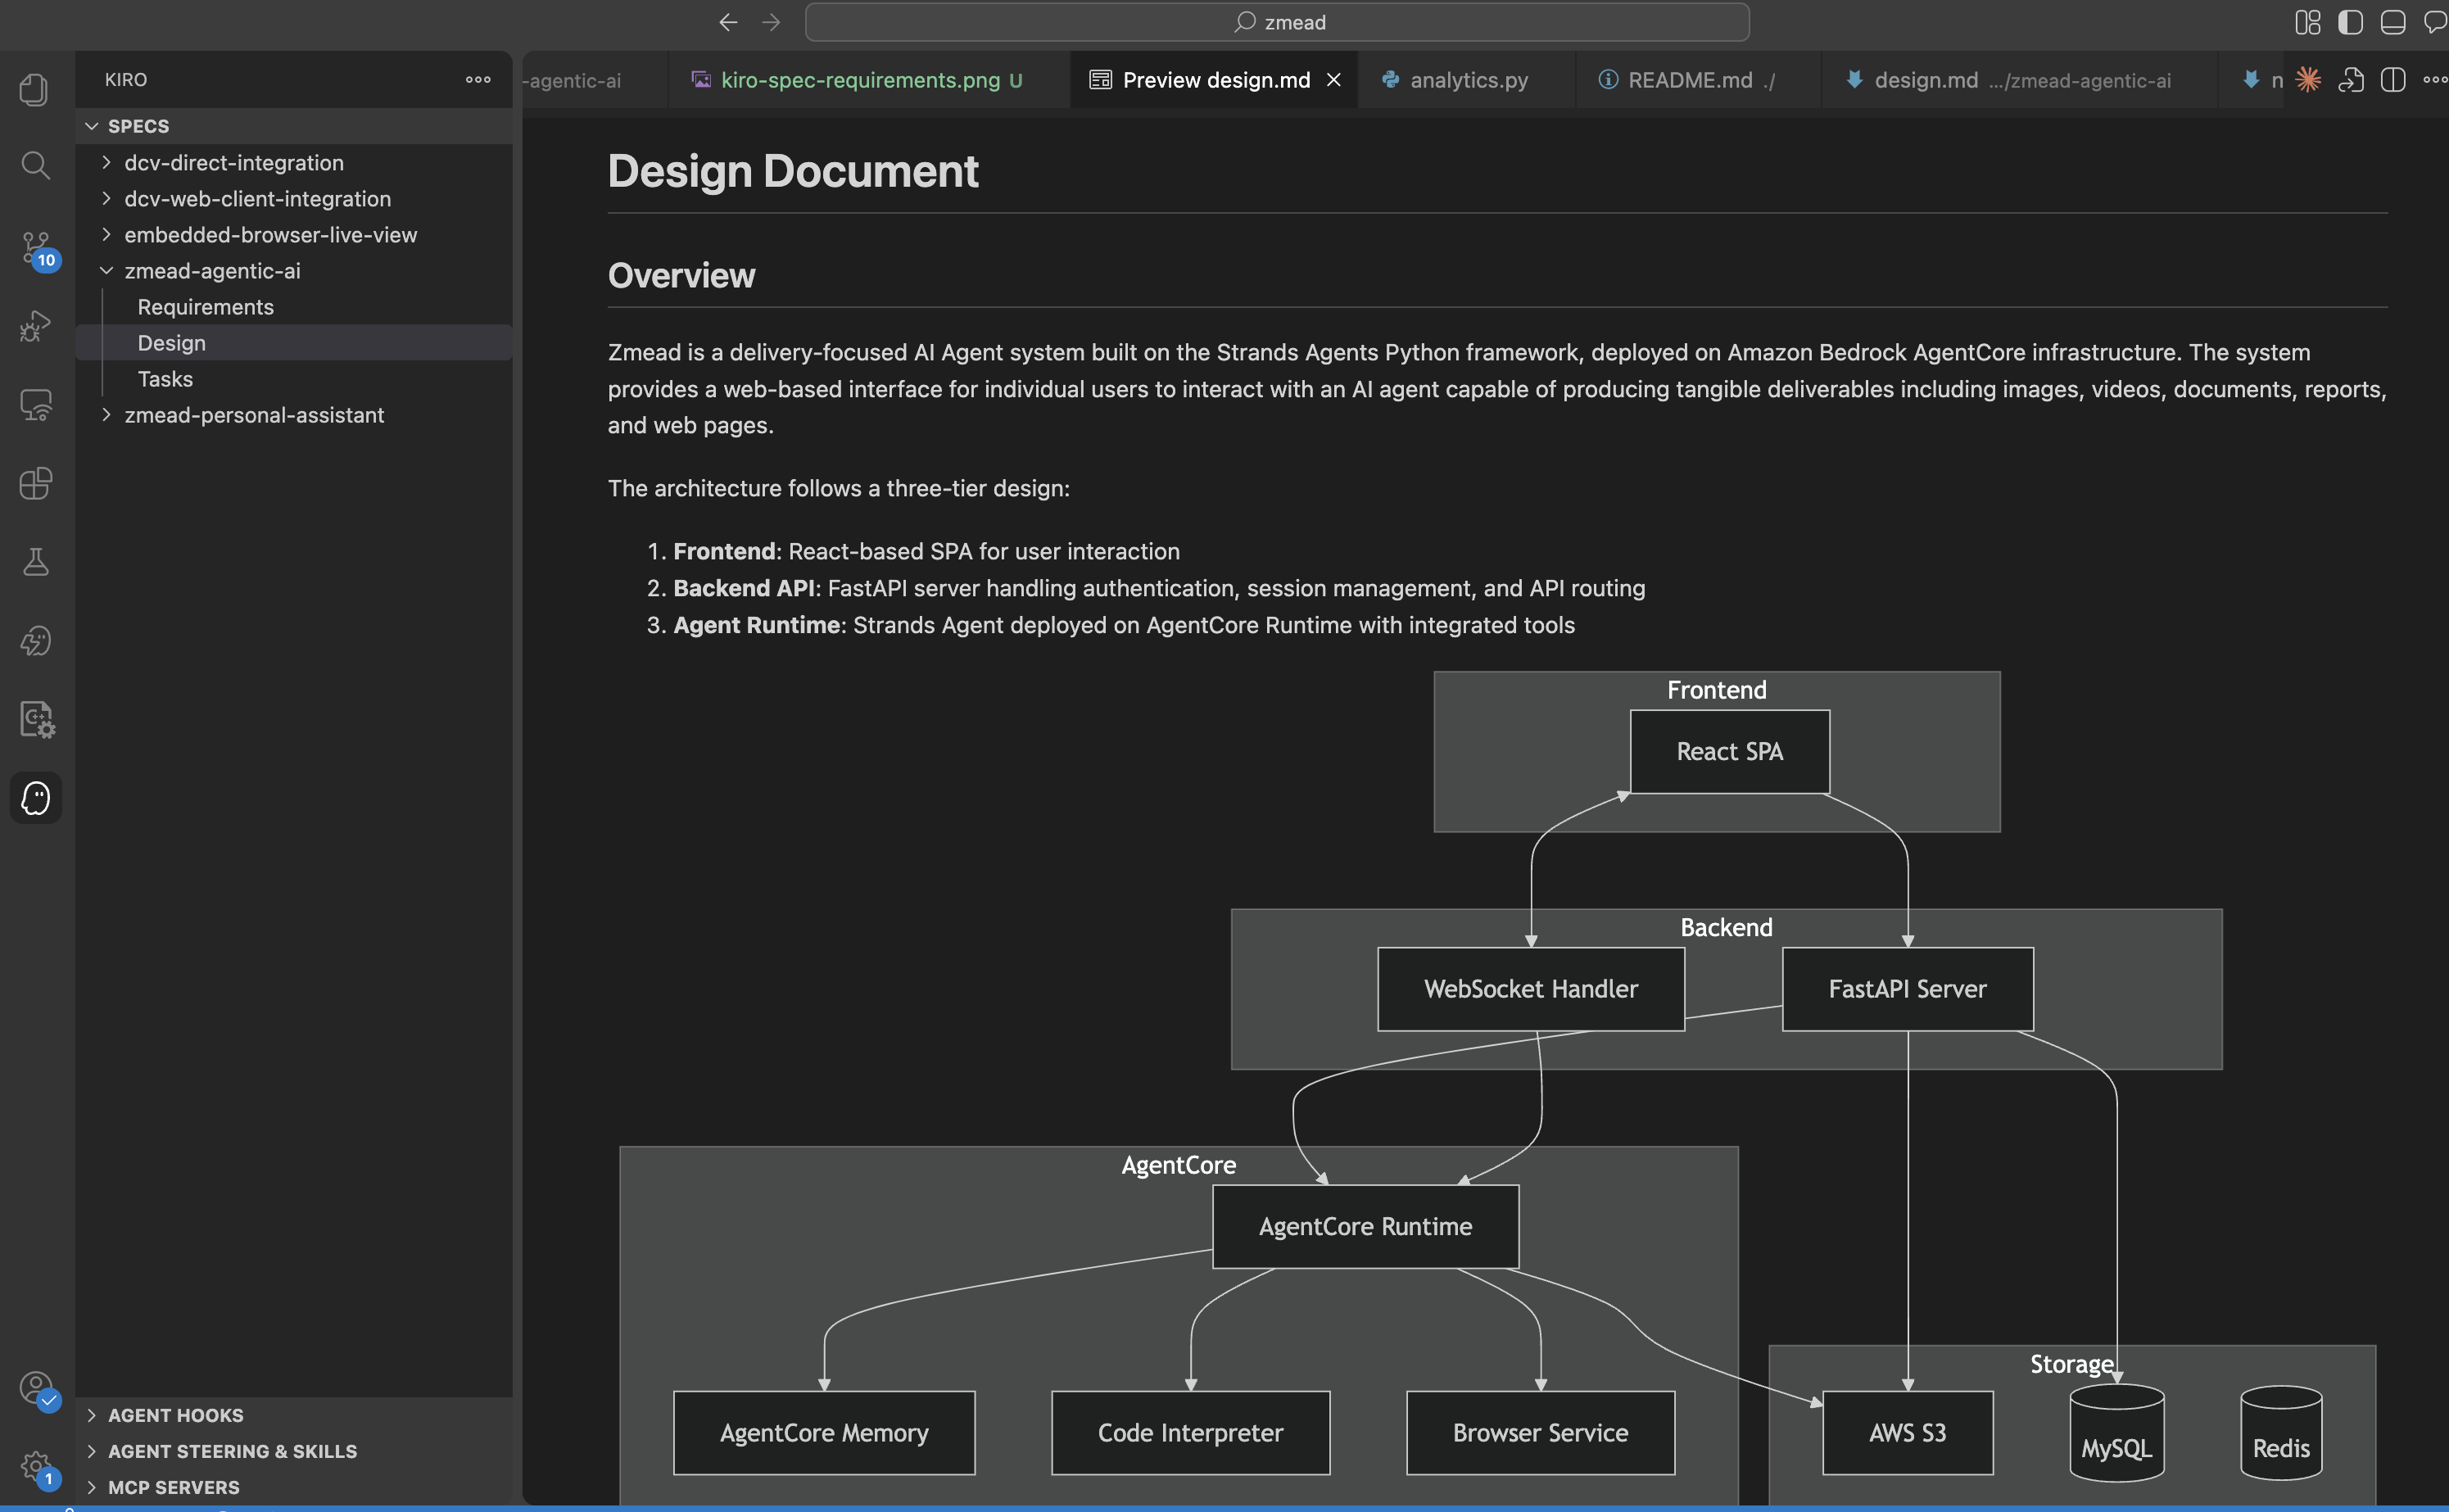Open the Extensions view
Image resolution: width=2449 pixels, height=1512 pixels.
[x=35, y=484]
